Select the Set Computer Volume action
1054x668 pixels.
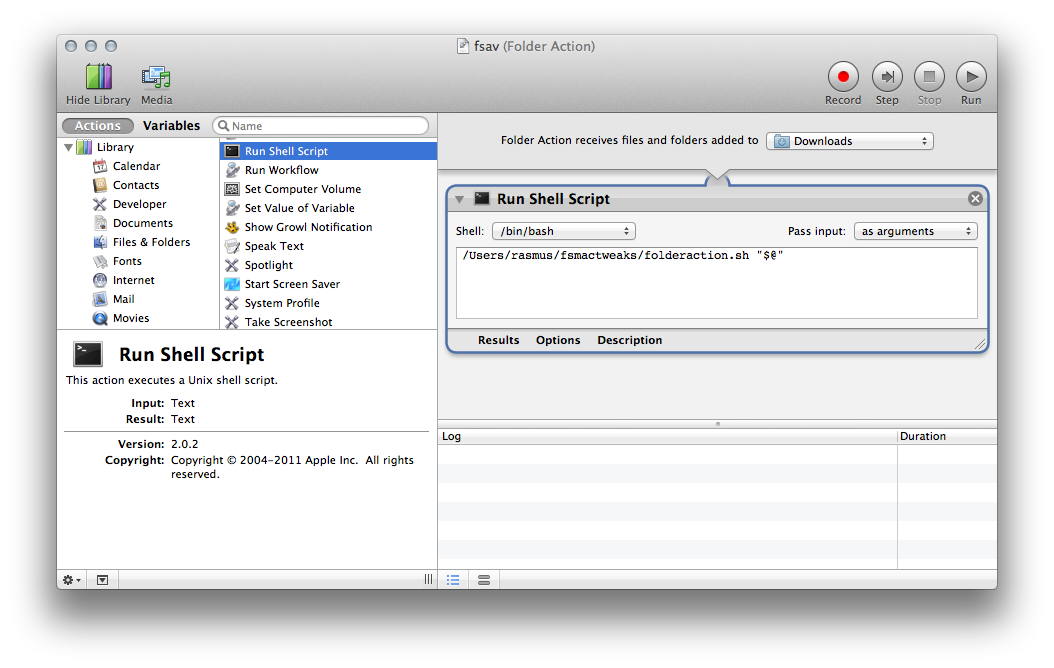[x=328, y=189]
